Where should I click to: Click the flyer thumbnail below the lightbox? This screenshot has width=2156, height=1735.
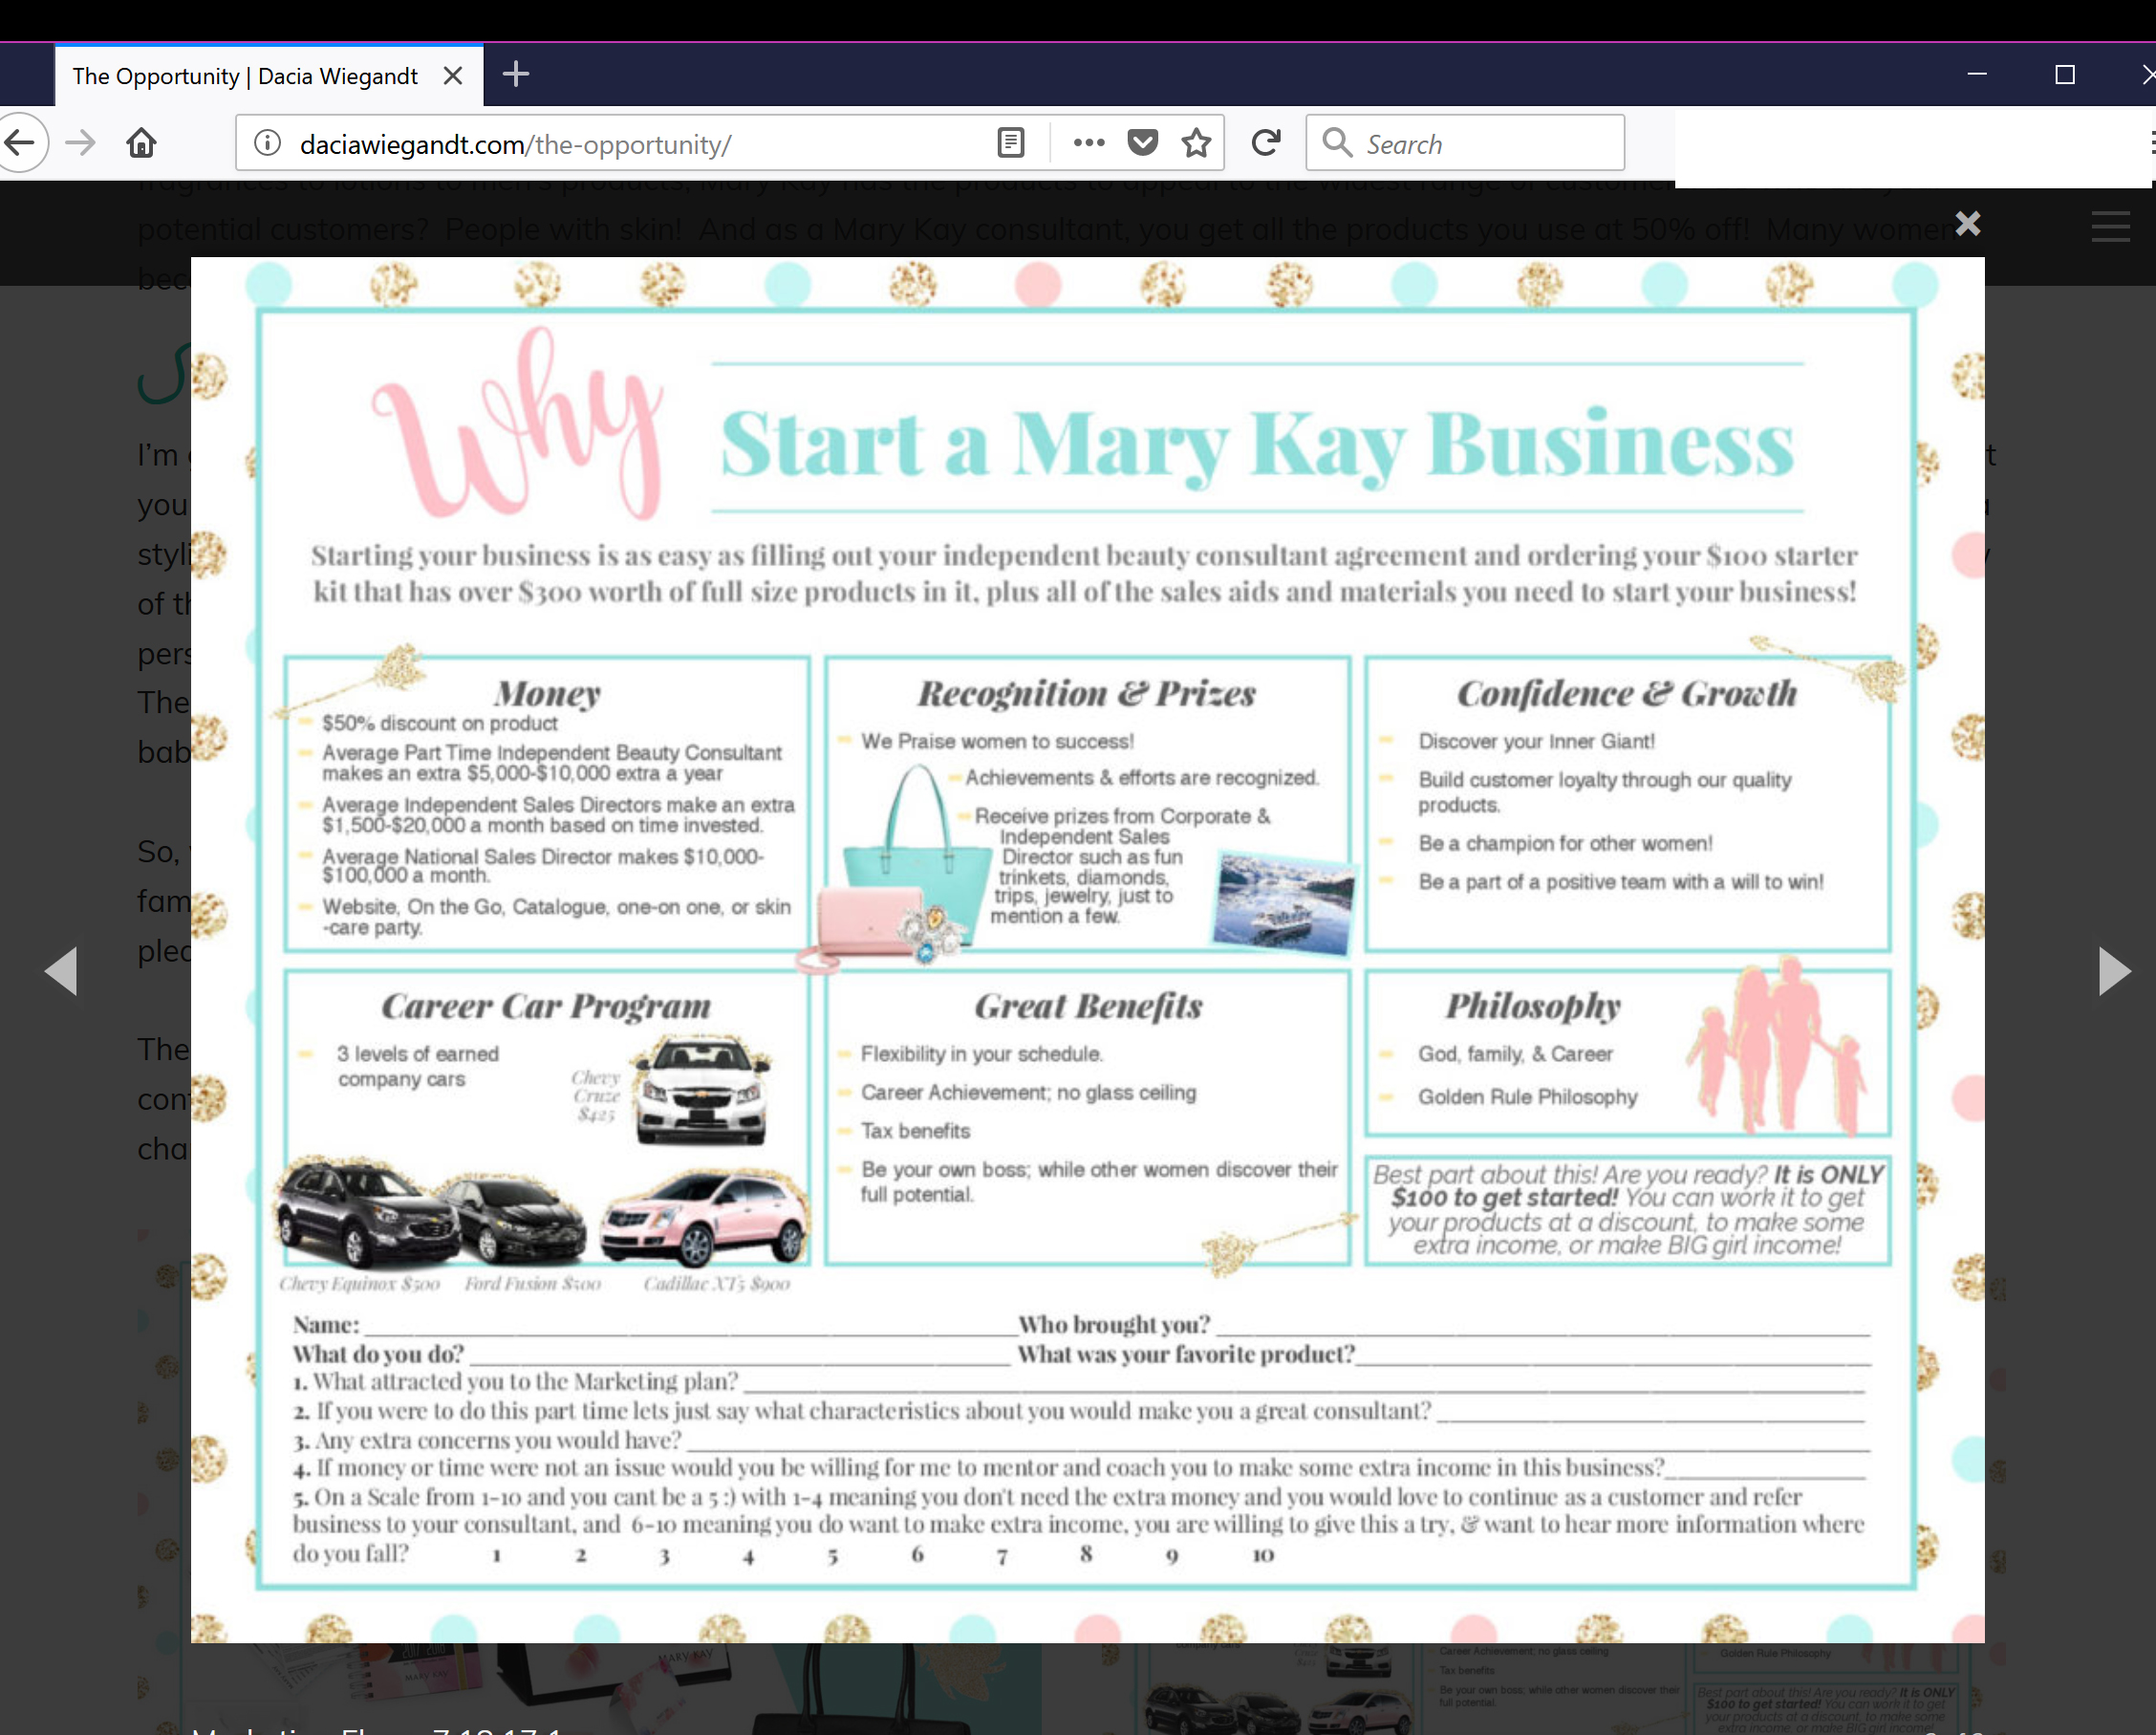click(x=1552, y=1688)
